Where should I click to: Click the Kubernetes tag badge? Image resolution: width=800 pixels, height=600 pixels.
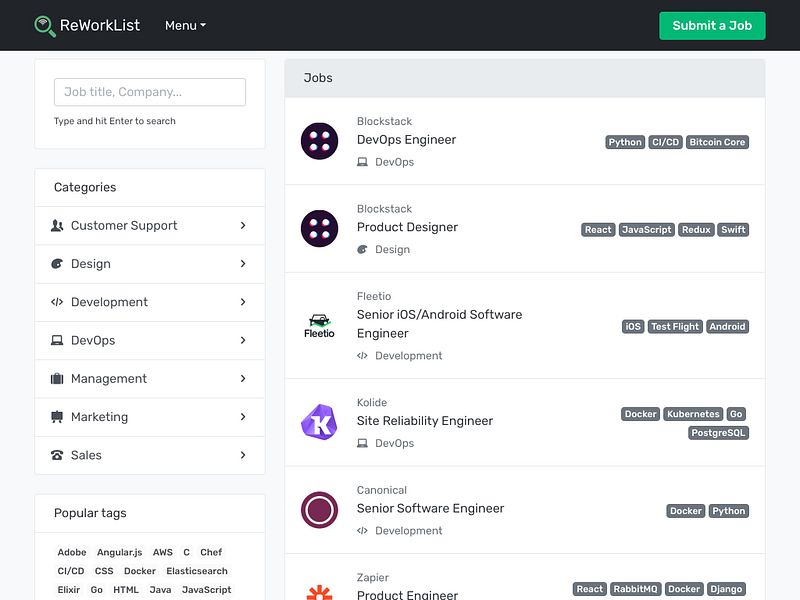[x=693, y=414]
